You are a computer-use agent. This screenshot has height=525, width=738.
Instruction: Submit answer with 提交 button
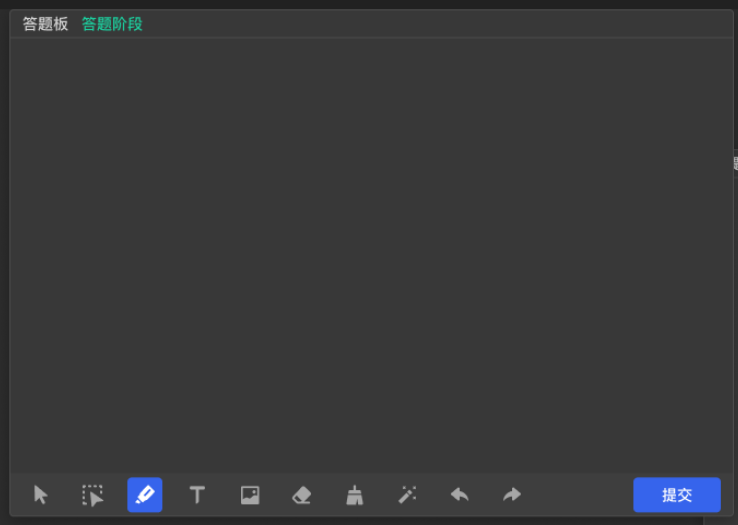point(677,495)
